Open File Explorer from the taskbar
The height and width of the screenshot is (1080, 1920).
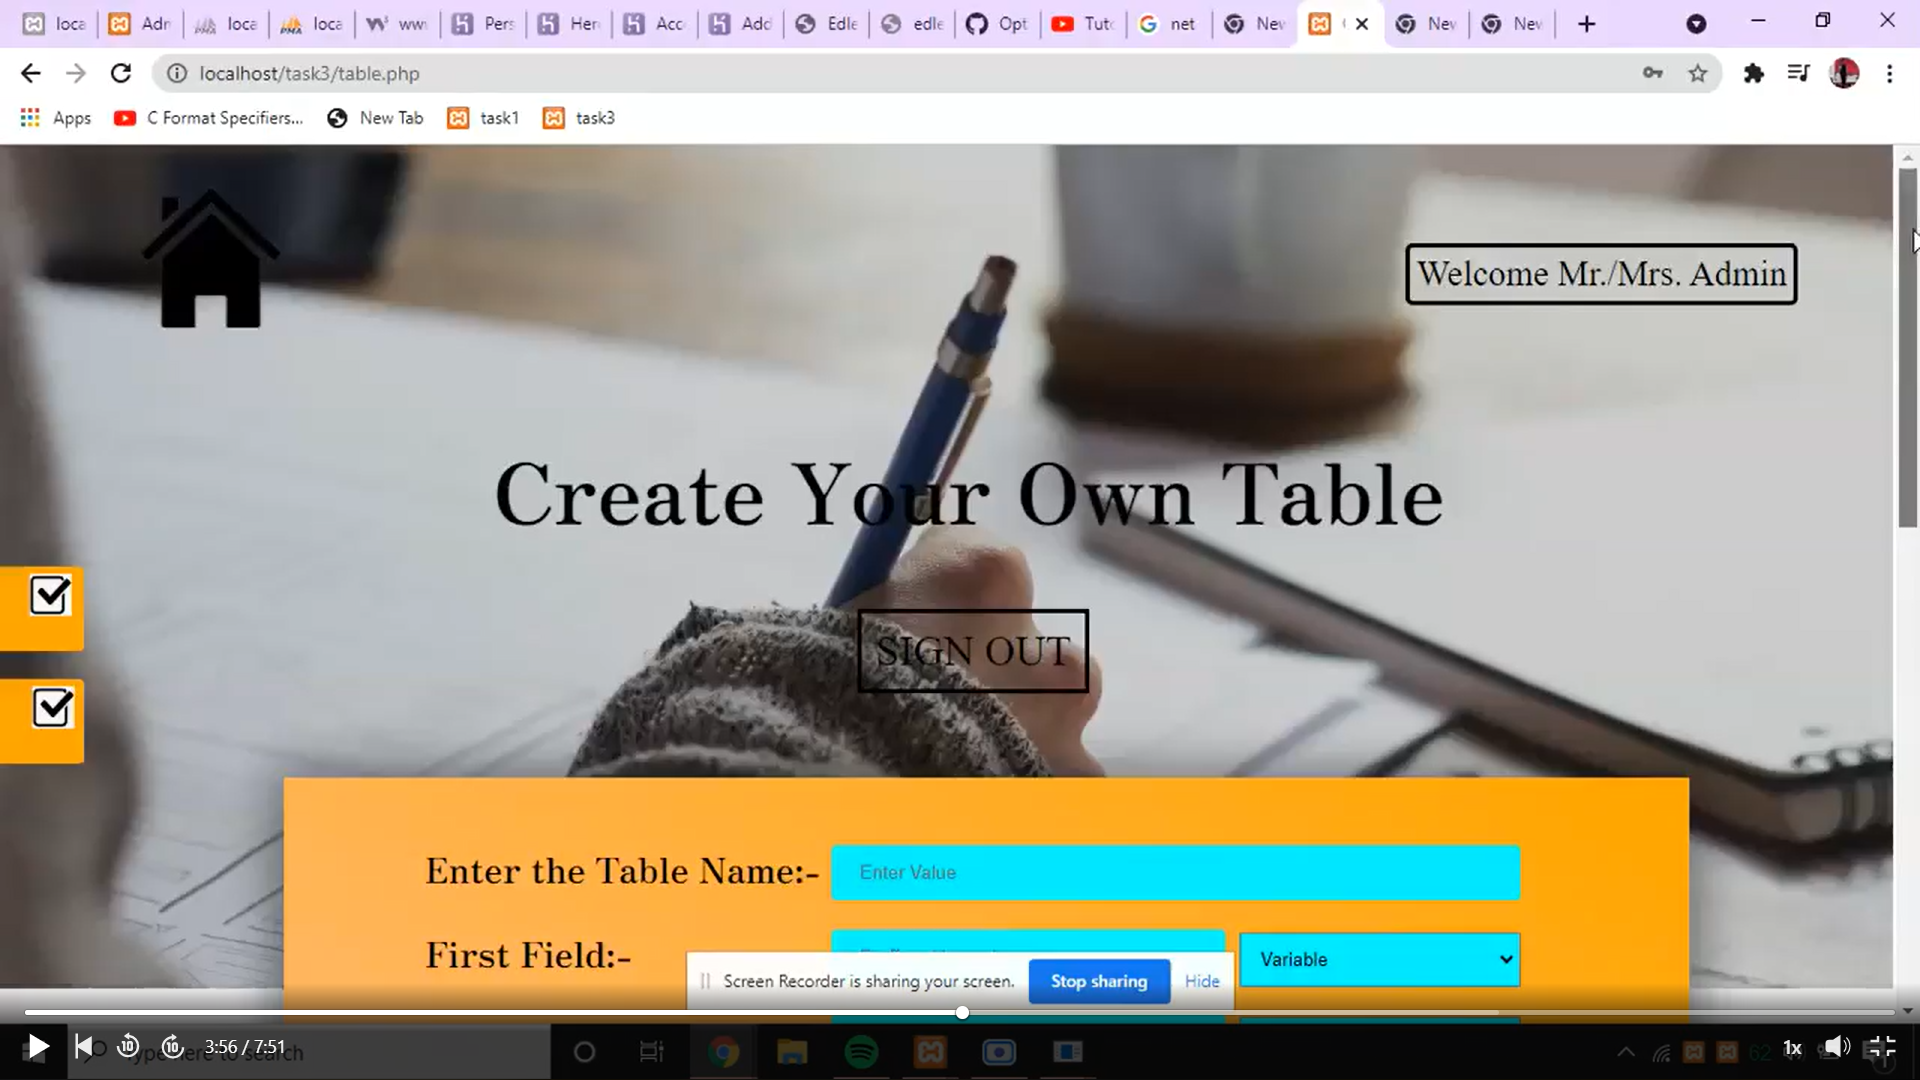[792, 1052]
